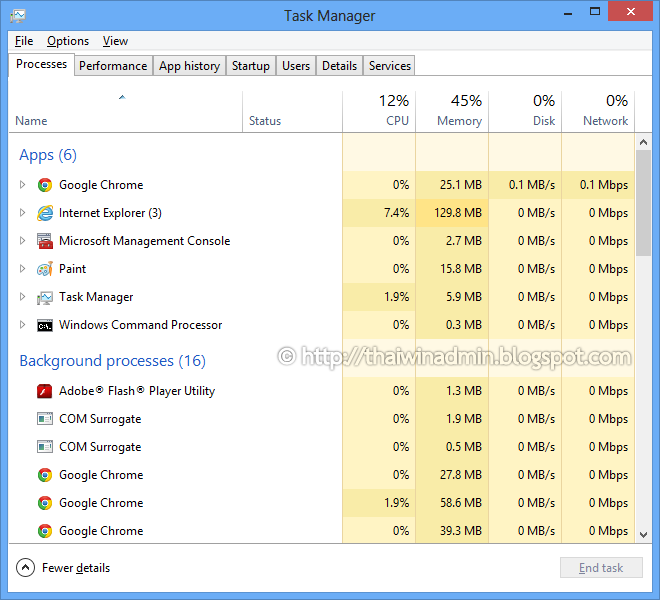The width and height of the screenshot is (660, 600).
Task: Select the Internet Explorer app icon
Action: click(45, 213)
